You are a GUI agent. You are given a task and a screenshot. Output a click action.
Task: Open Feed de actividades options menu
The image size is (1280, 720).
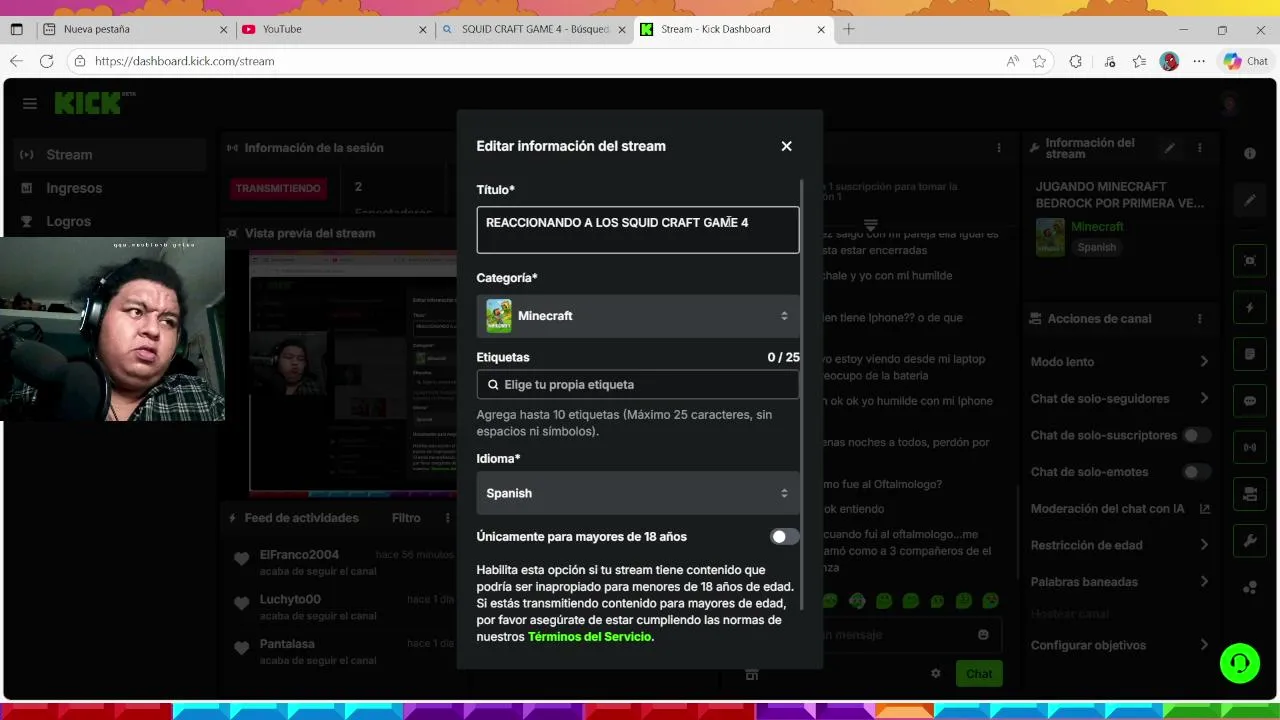(446, 518)
